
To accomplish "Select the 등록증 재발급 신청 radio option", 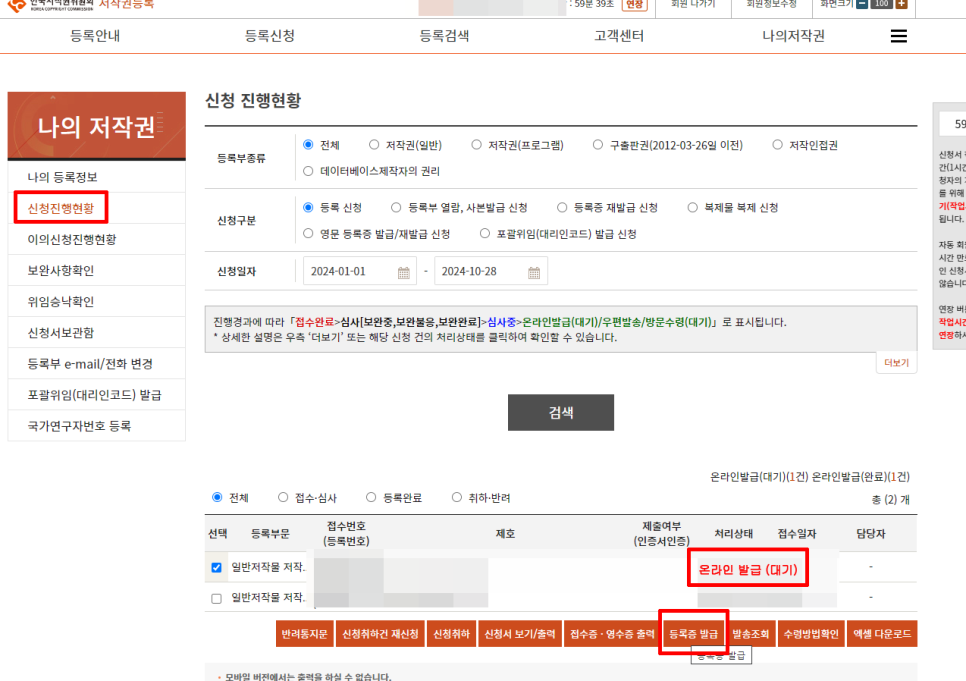I will coord(563,208).
